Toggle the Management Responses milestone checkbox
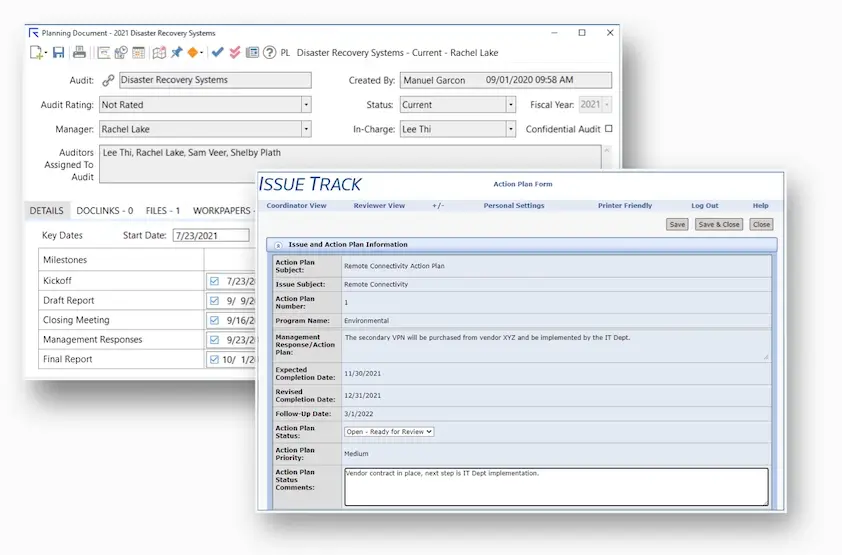842x555 pixels. point(214,340)
